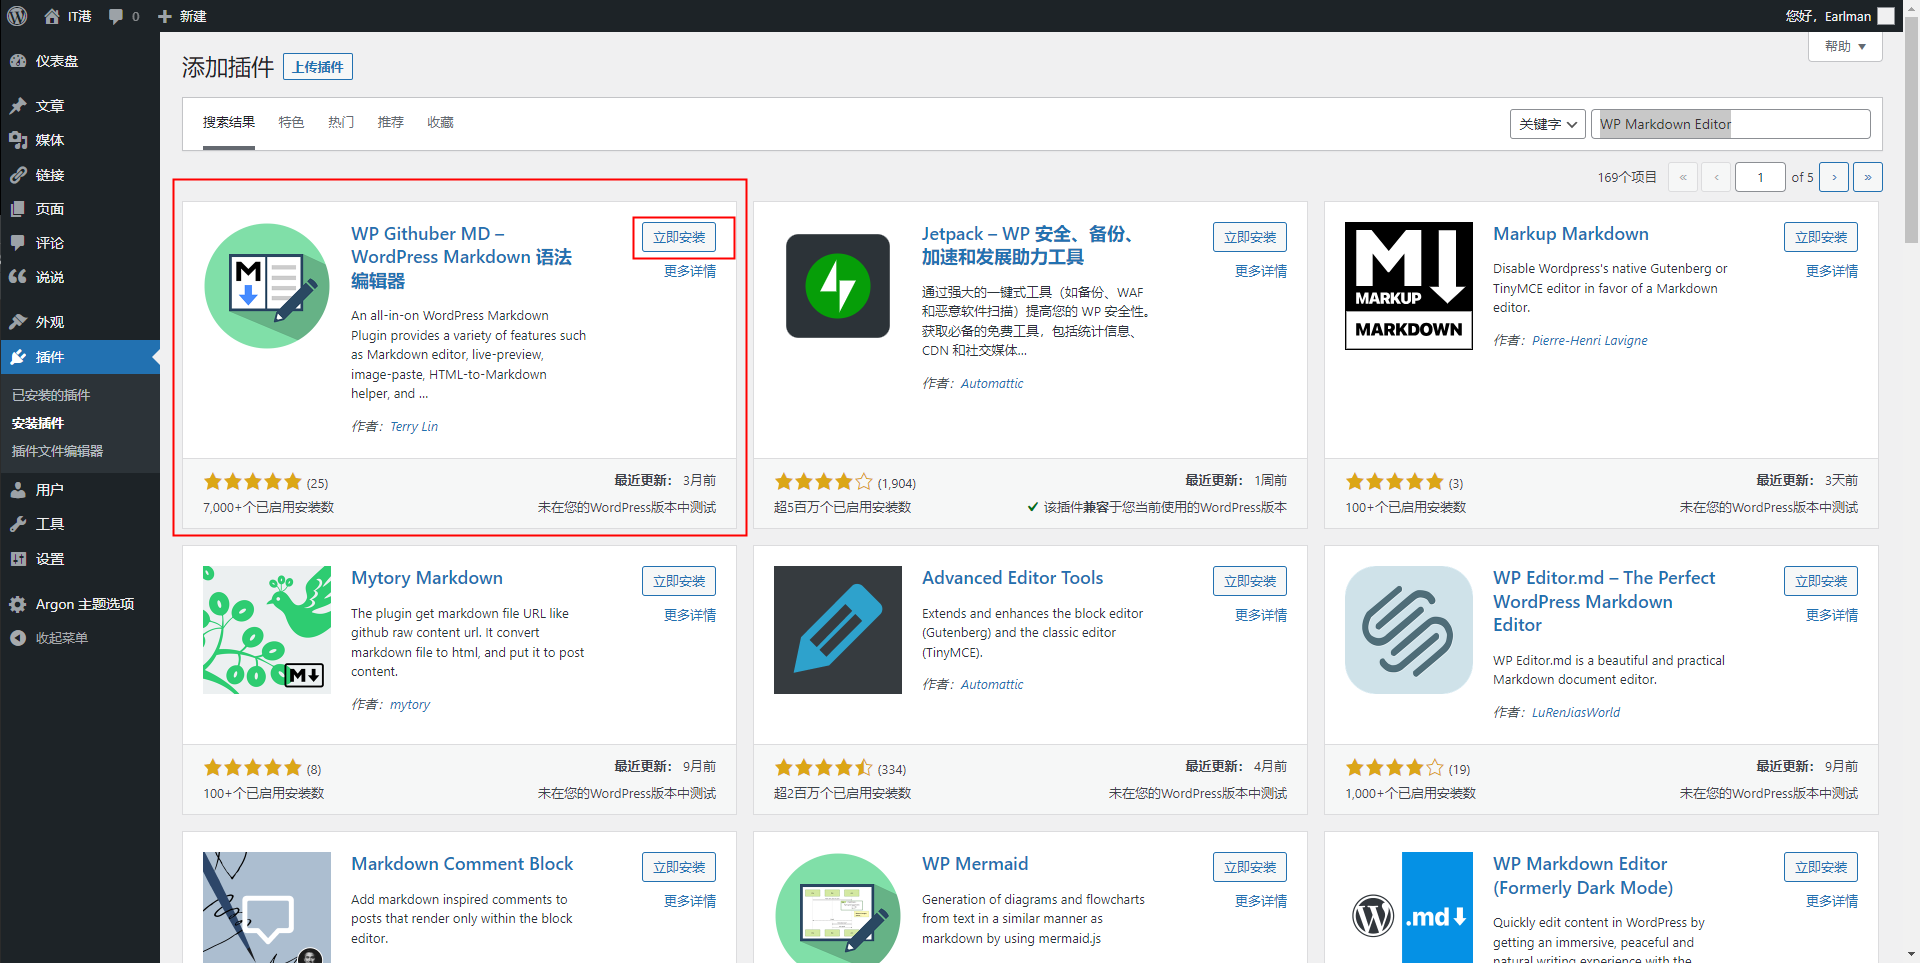Click the 用户 person icon in sidebar
Image resolution: width=1920 pixels, height=963 pixels.
coord(18,490)
